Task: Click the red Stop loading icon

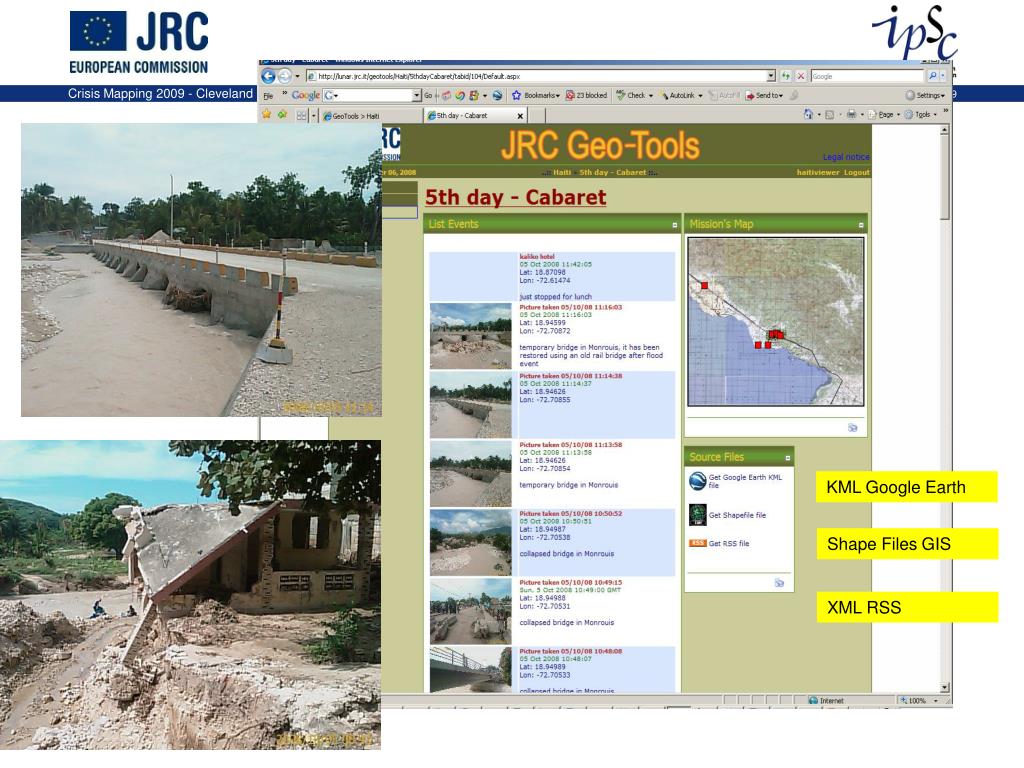Action: 801,76
